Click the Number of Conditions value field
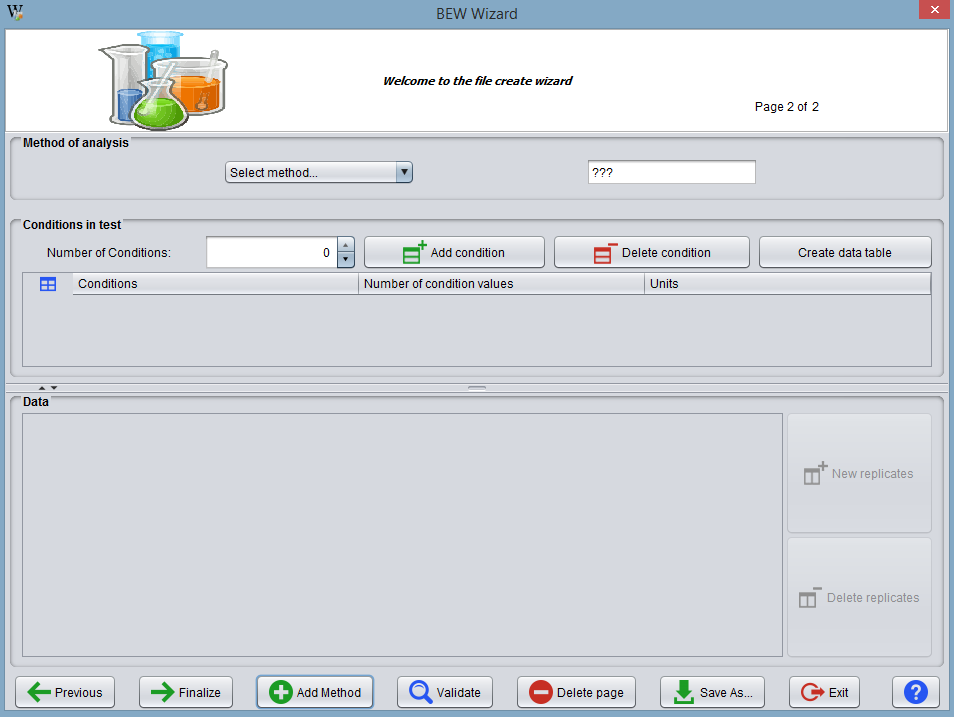 click(x=271, y=252)
